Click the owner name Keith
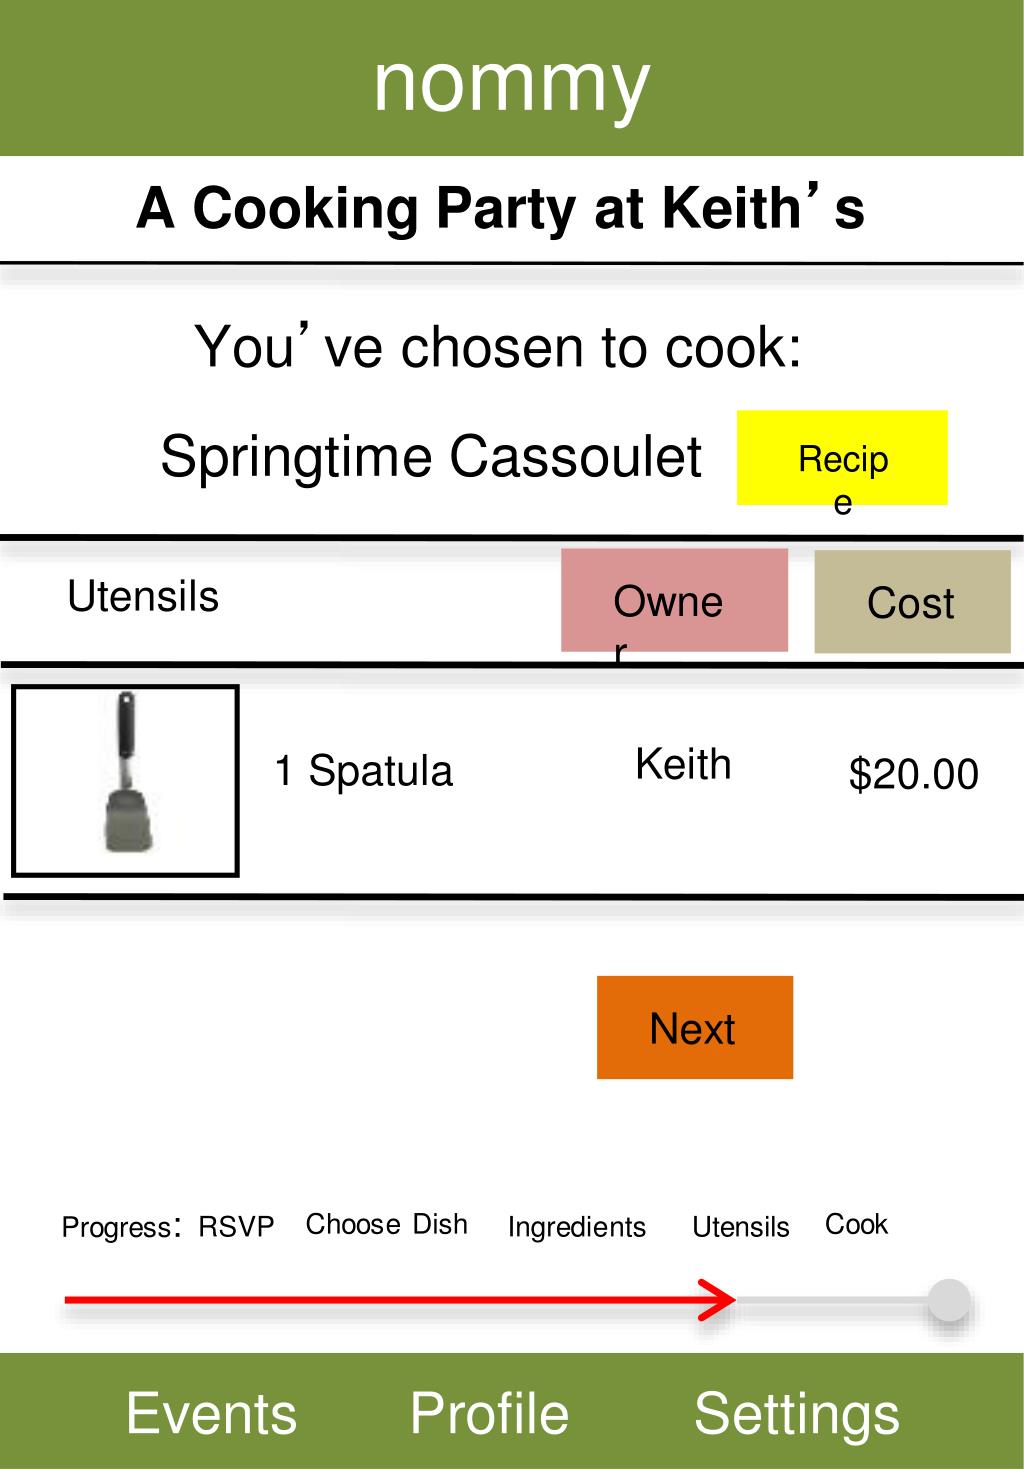1024x1469 pixels. (x=683, y=764)
